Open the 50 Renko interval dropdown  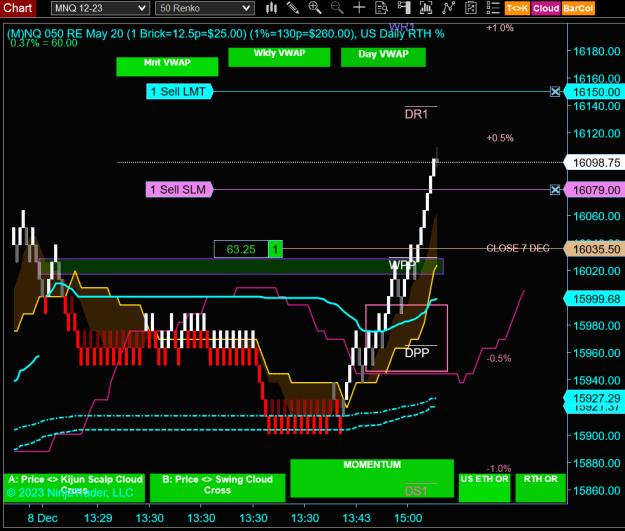coord(204,8)
